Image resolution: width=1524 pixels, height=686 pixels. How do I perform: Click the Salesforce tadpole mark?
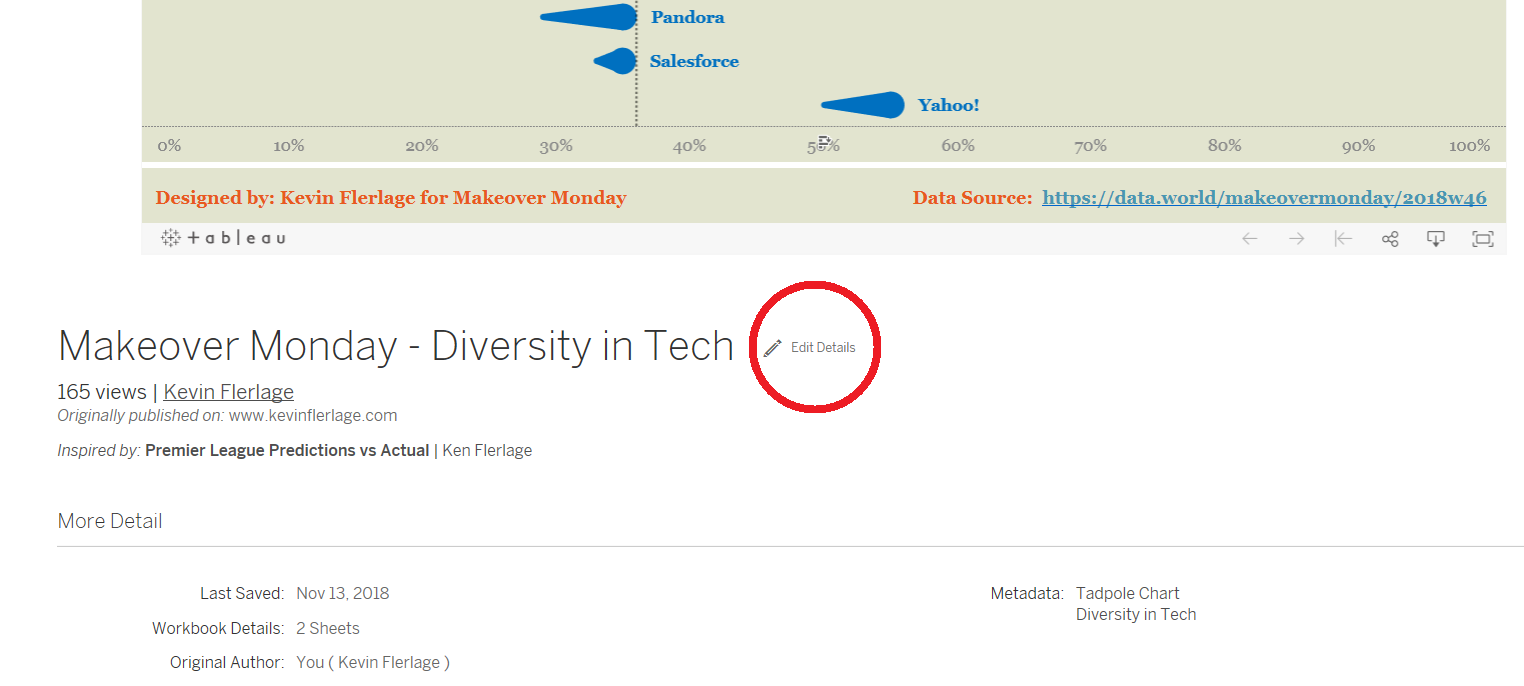615,61
